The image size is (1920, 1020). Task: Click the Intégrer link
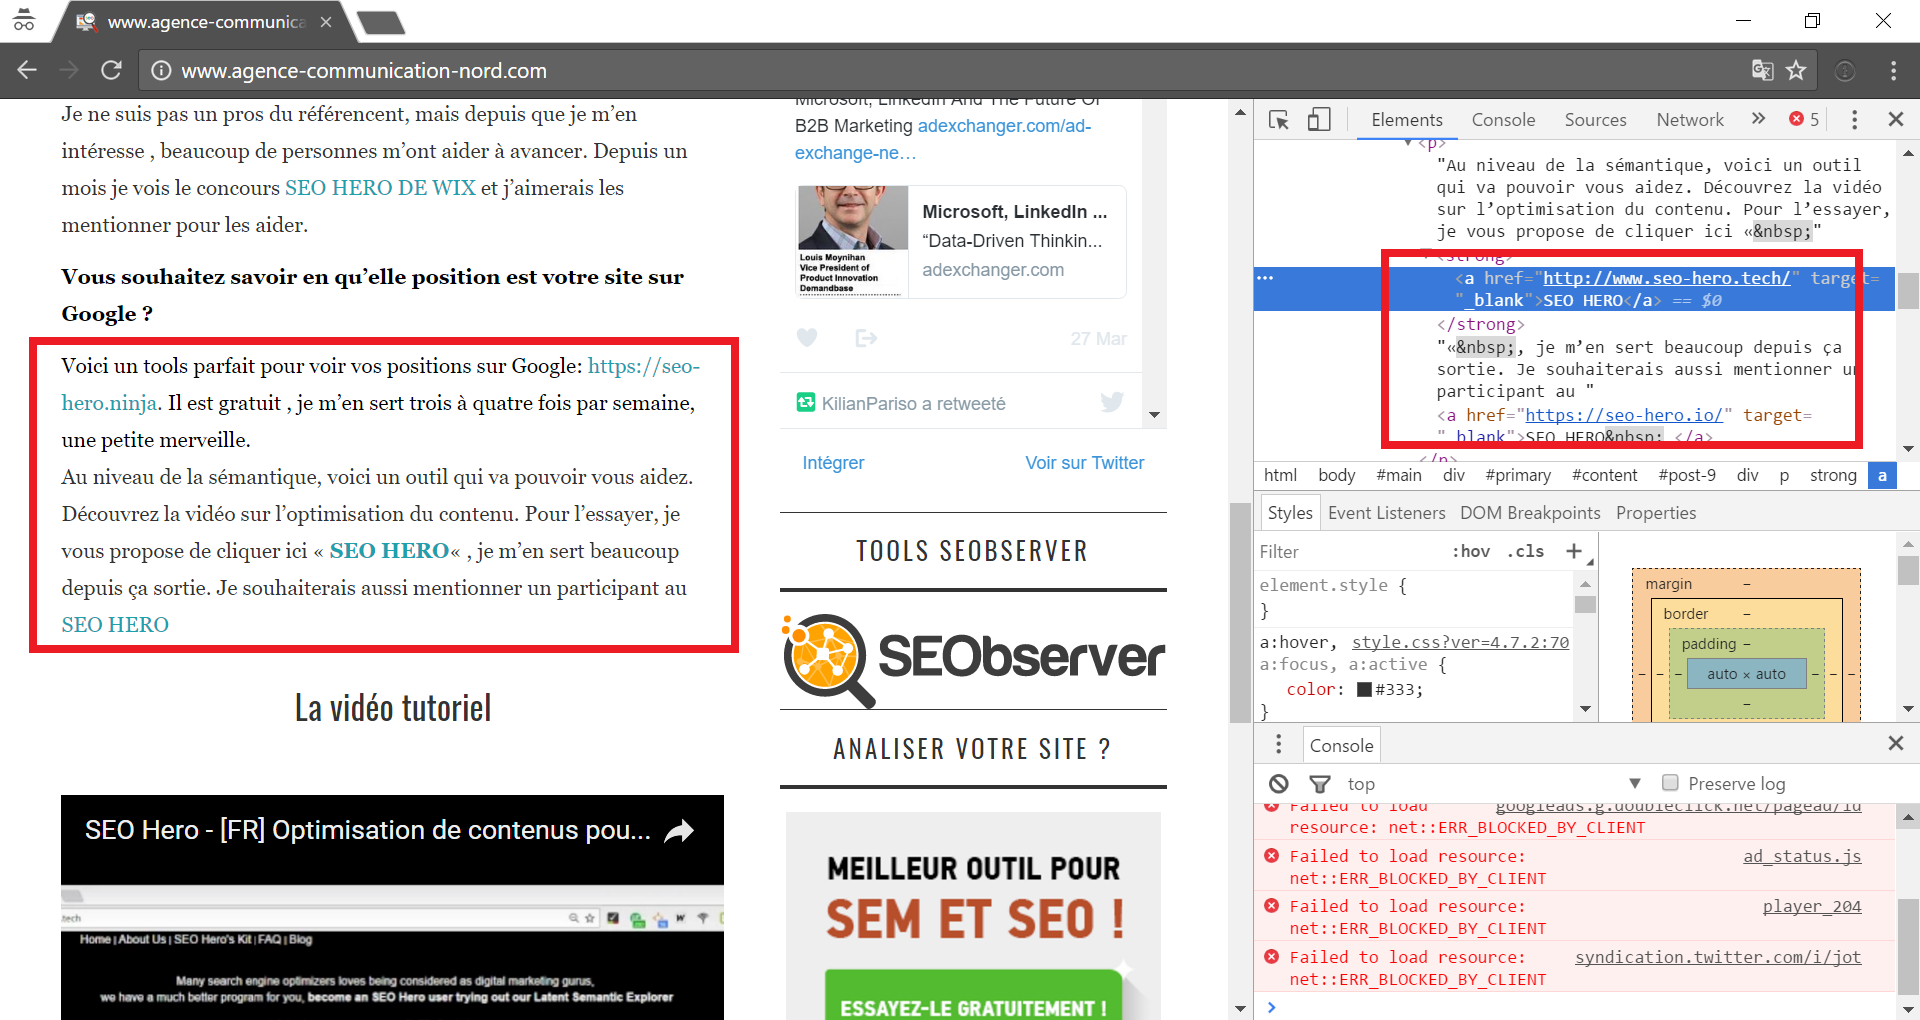(833, 463)
